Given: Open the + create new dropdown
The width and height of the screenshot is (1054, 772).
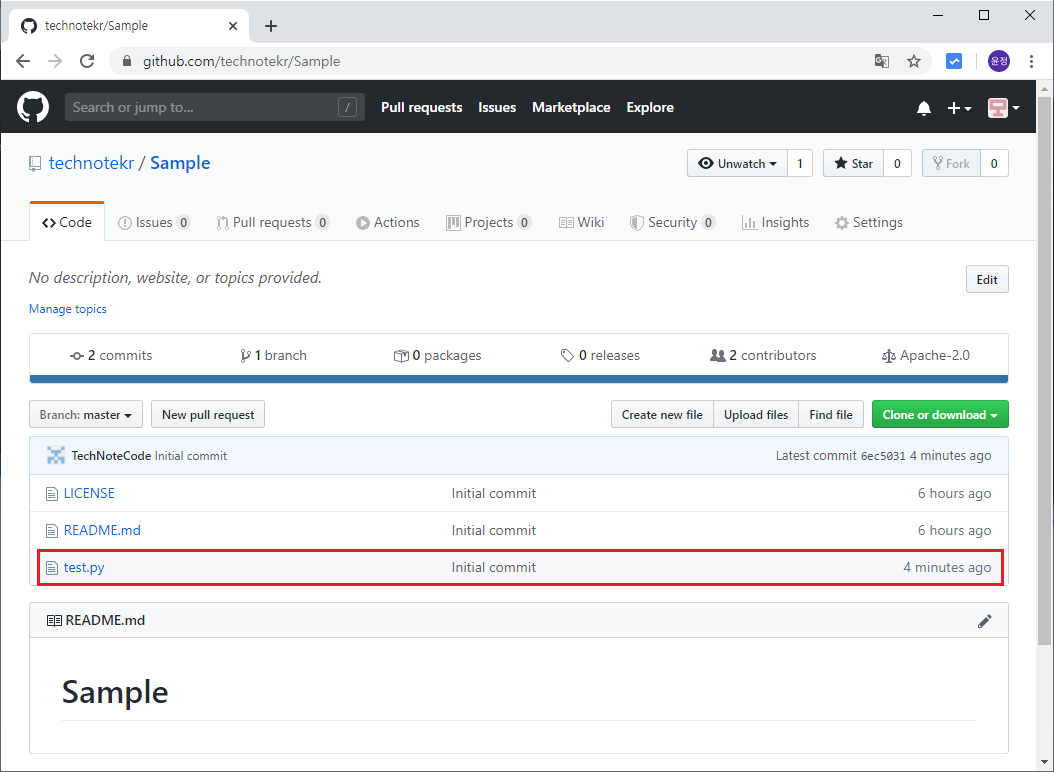Looking at the screenshot, I should pos(959,107).
